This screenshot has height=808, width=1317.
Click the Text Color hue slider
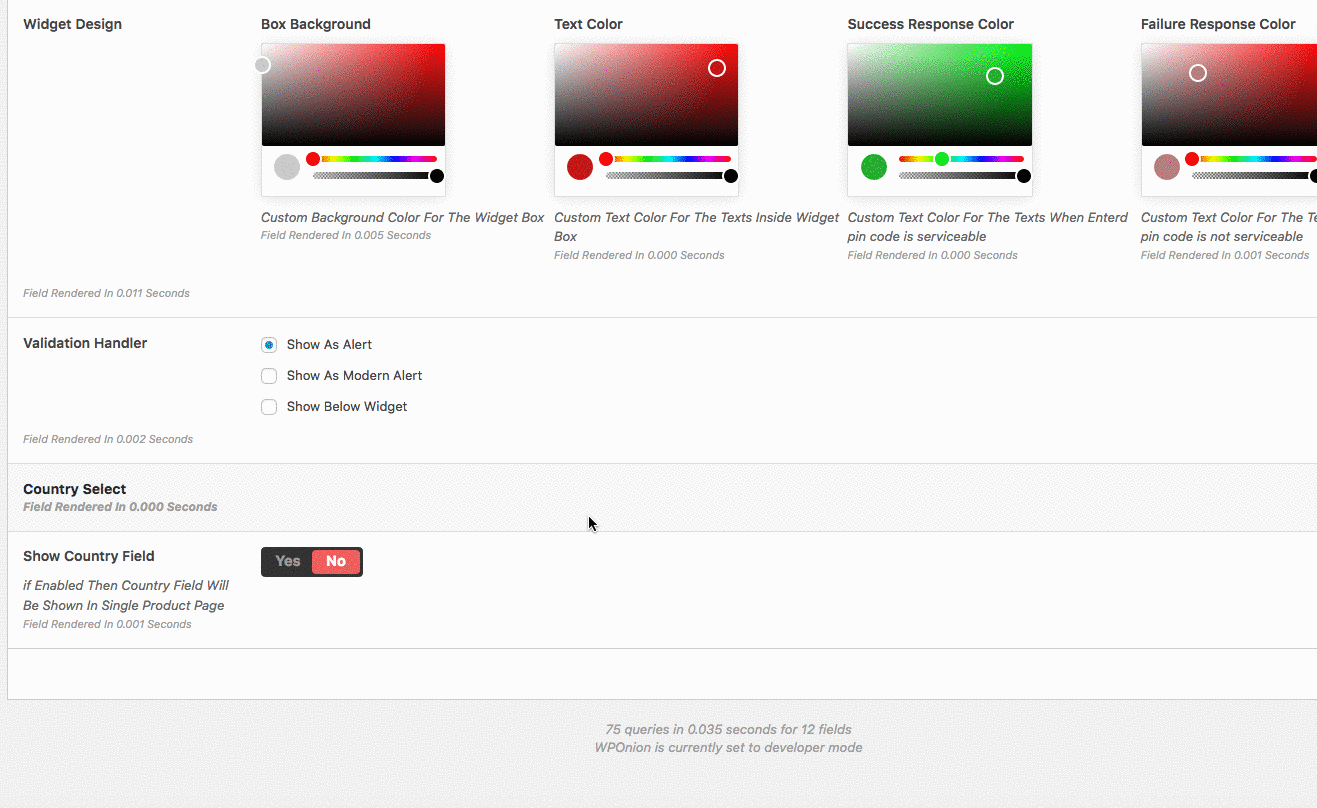pos(668,159)
